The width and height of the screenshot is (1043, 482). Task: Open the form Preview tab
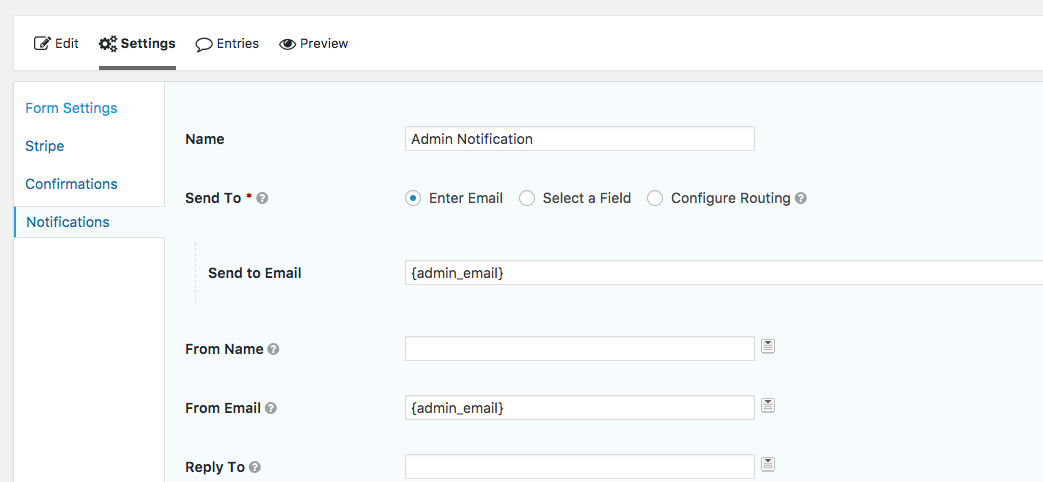pyautogui.click(x=314, y=44)
